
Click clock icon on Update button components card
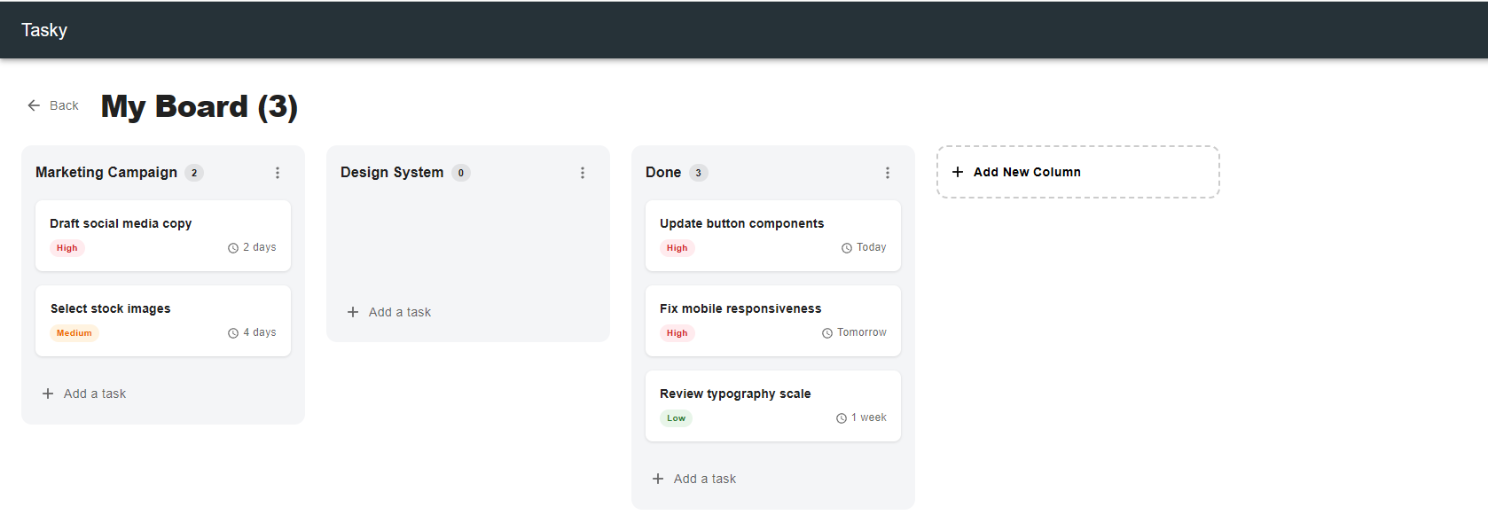click(x=847, y=248)
